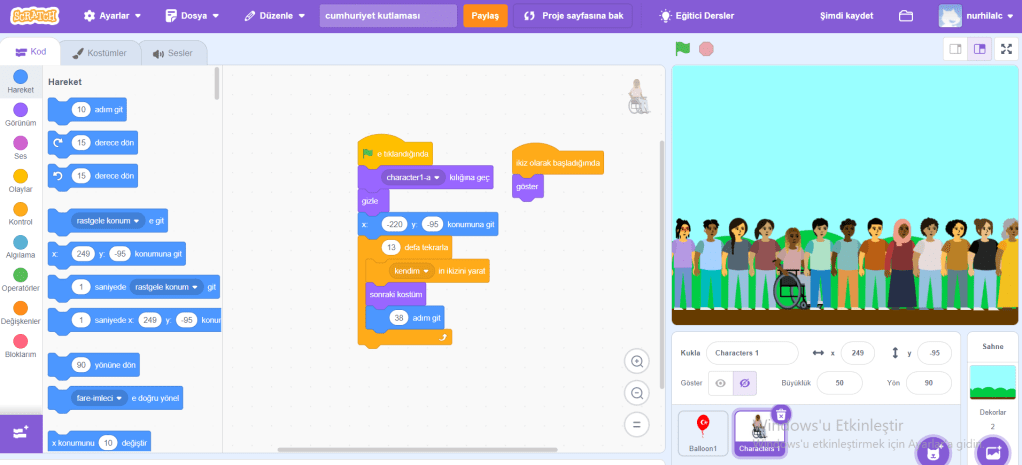Click the Paylaş button
The width and height of the screenshot is (1022, 465).
click(x=485, y=16)
